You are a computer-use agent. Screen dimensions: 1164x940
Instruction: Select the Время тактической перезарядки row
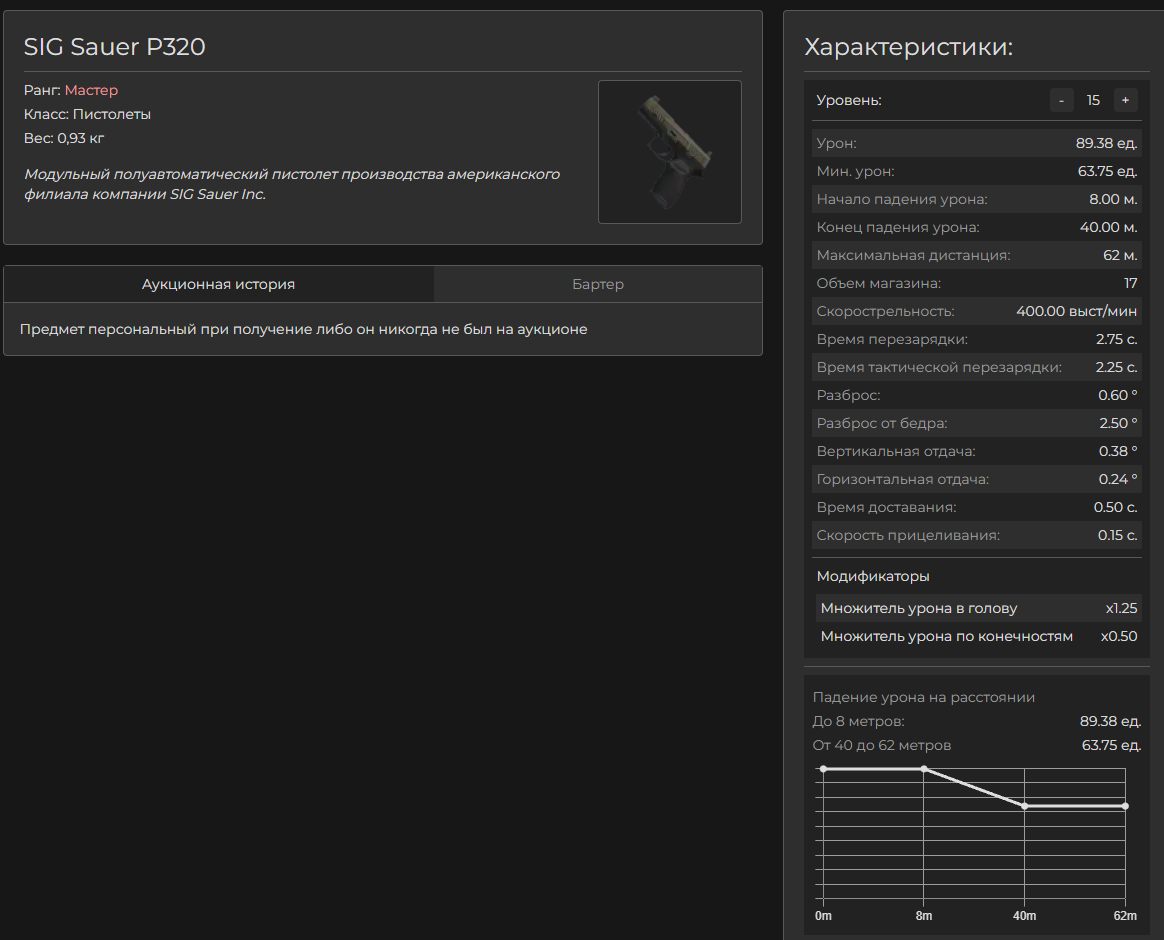(976, 367)
